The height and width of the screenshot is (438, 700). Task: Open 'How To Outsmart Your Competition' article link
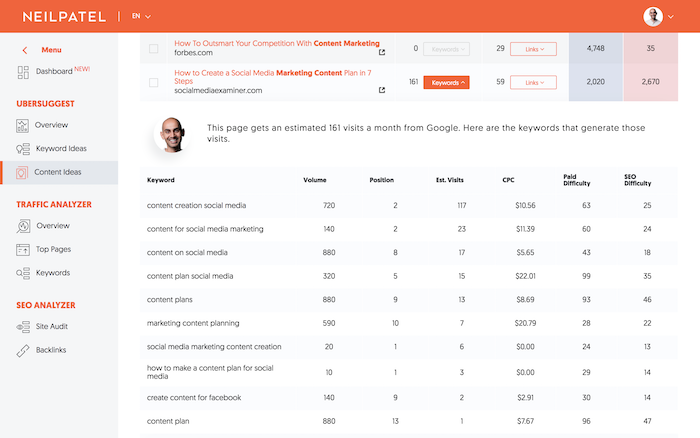(277, 43)
